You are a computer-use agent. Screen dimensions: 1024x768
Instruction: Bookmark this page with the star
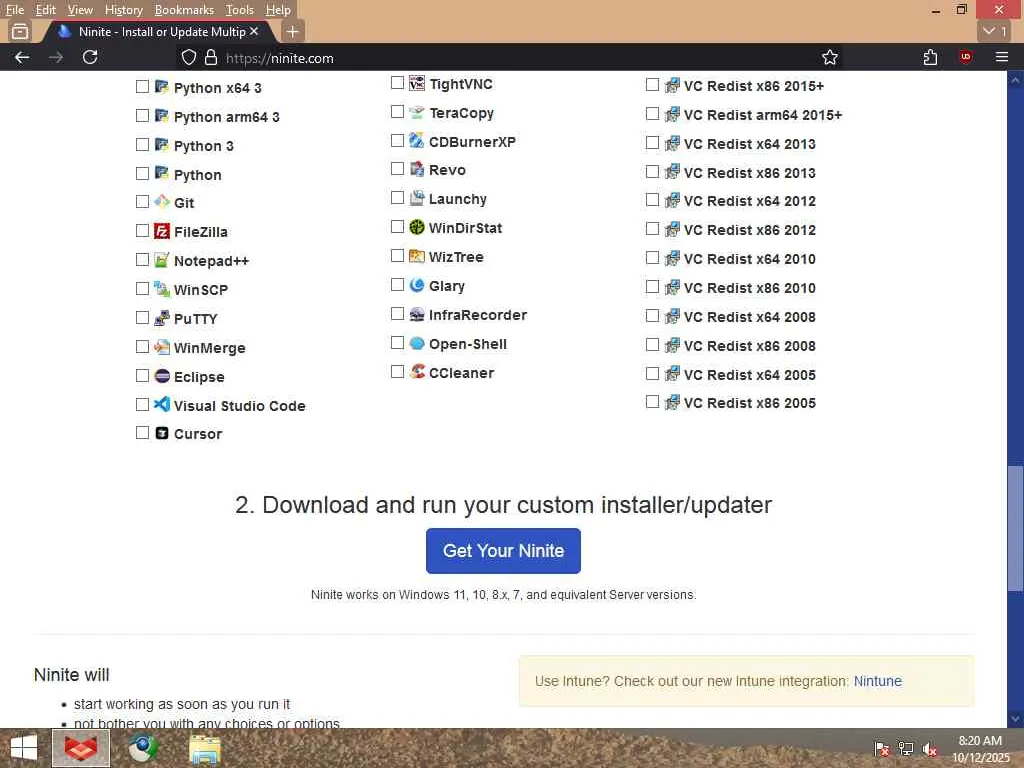(829, 57)
